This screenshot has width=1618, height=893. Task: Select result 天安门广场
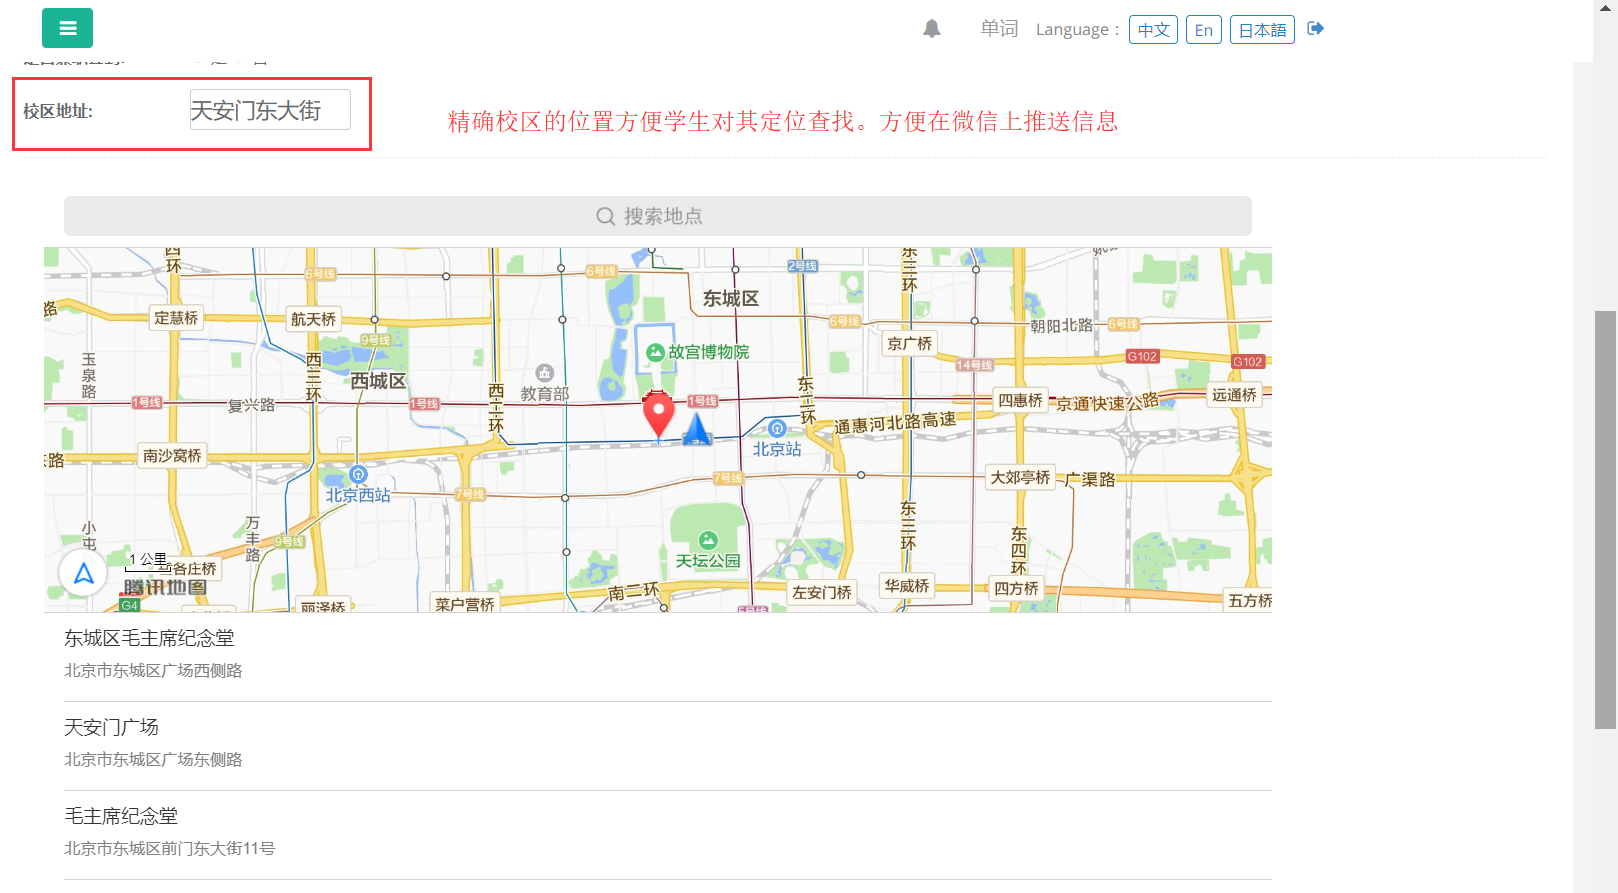668,742
